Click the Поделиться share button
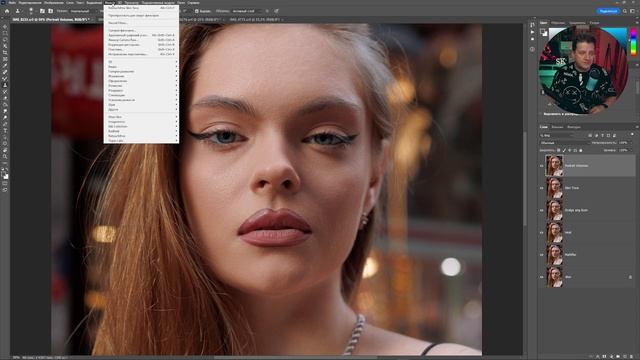 608,11
